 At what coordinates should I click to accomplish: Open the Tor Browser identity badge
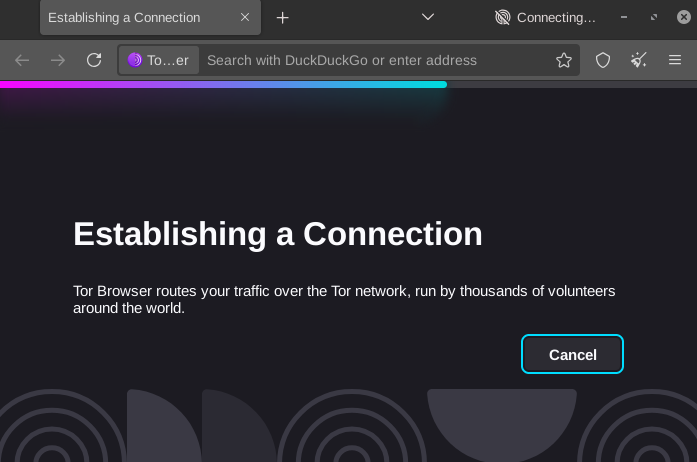click(159, 60)
